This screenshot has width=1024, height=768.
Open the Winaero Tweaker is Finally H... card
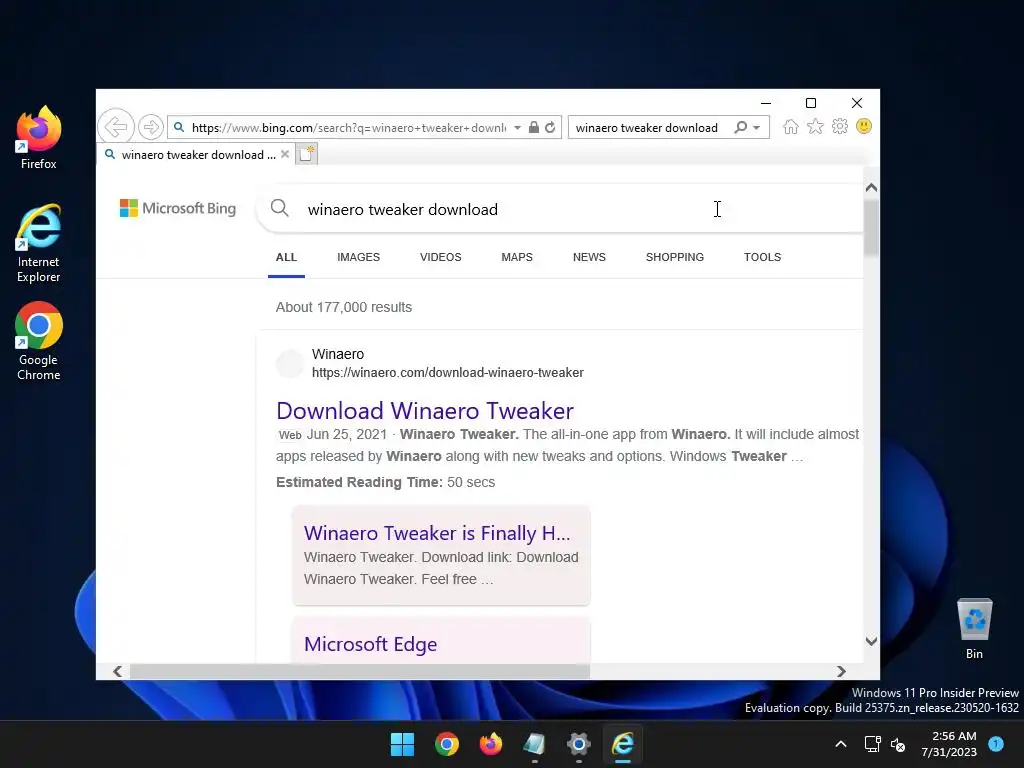pyautogui.click(x=441, y=555)
